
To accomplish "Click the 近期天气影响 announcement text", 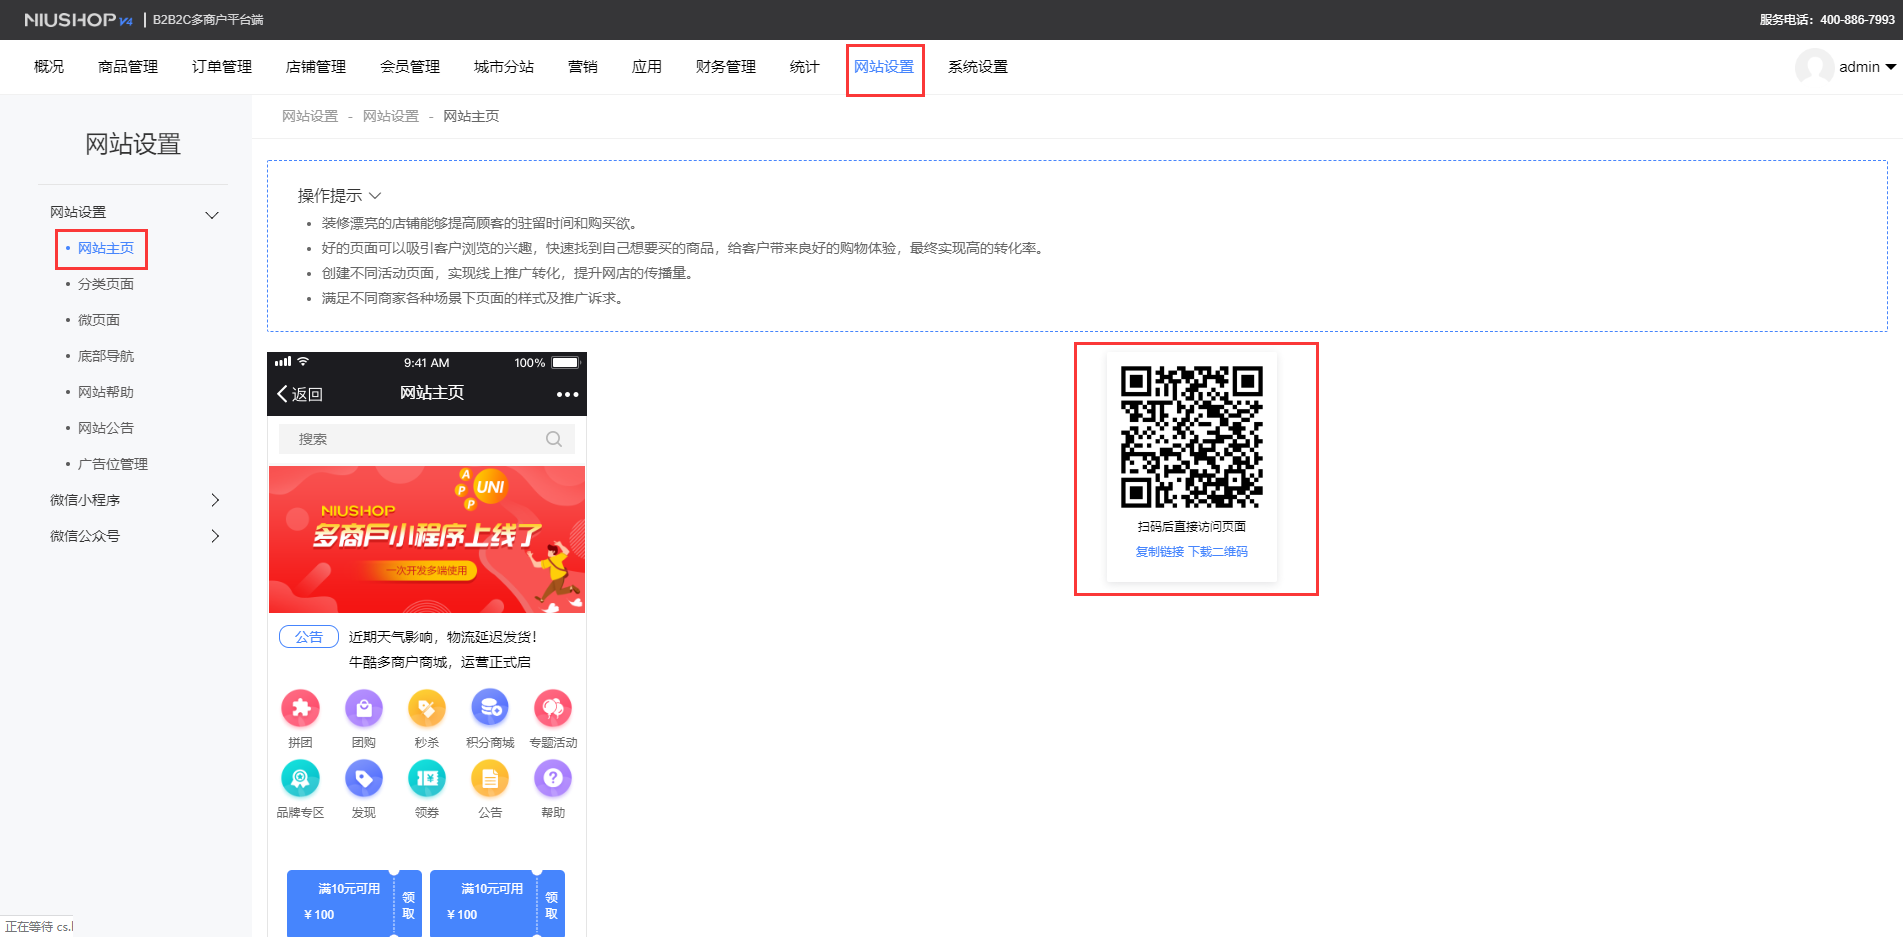I will (443, 637).
